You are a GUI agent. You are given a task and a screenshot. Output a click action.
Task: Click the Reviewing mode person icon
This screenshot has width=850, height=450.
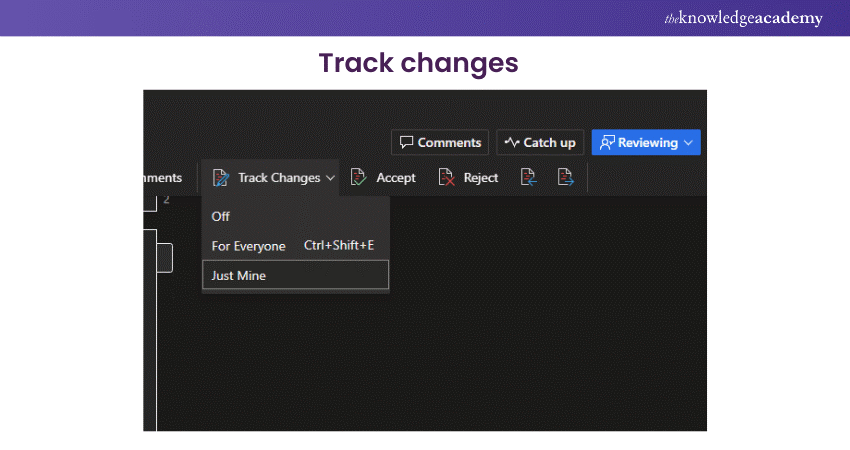(606, 142)
